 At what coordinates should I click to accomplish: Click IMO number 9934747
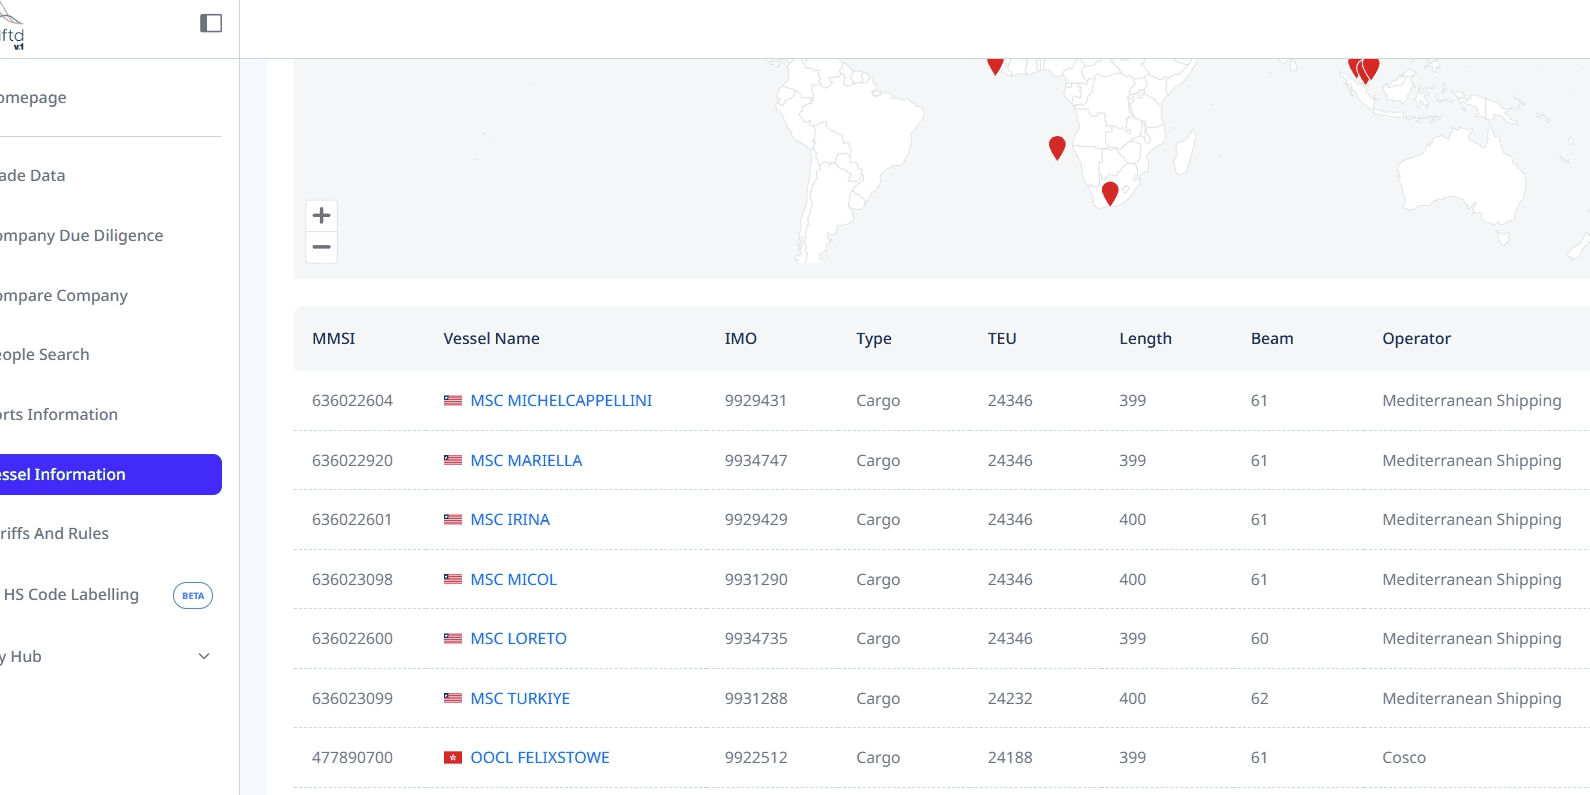(x=756, y=460)
